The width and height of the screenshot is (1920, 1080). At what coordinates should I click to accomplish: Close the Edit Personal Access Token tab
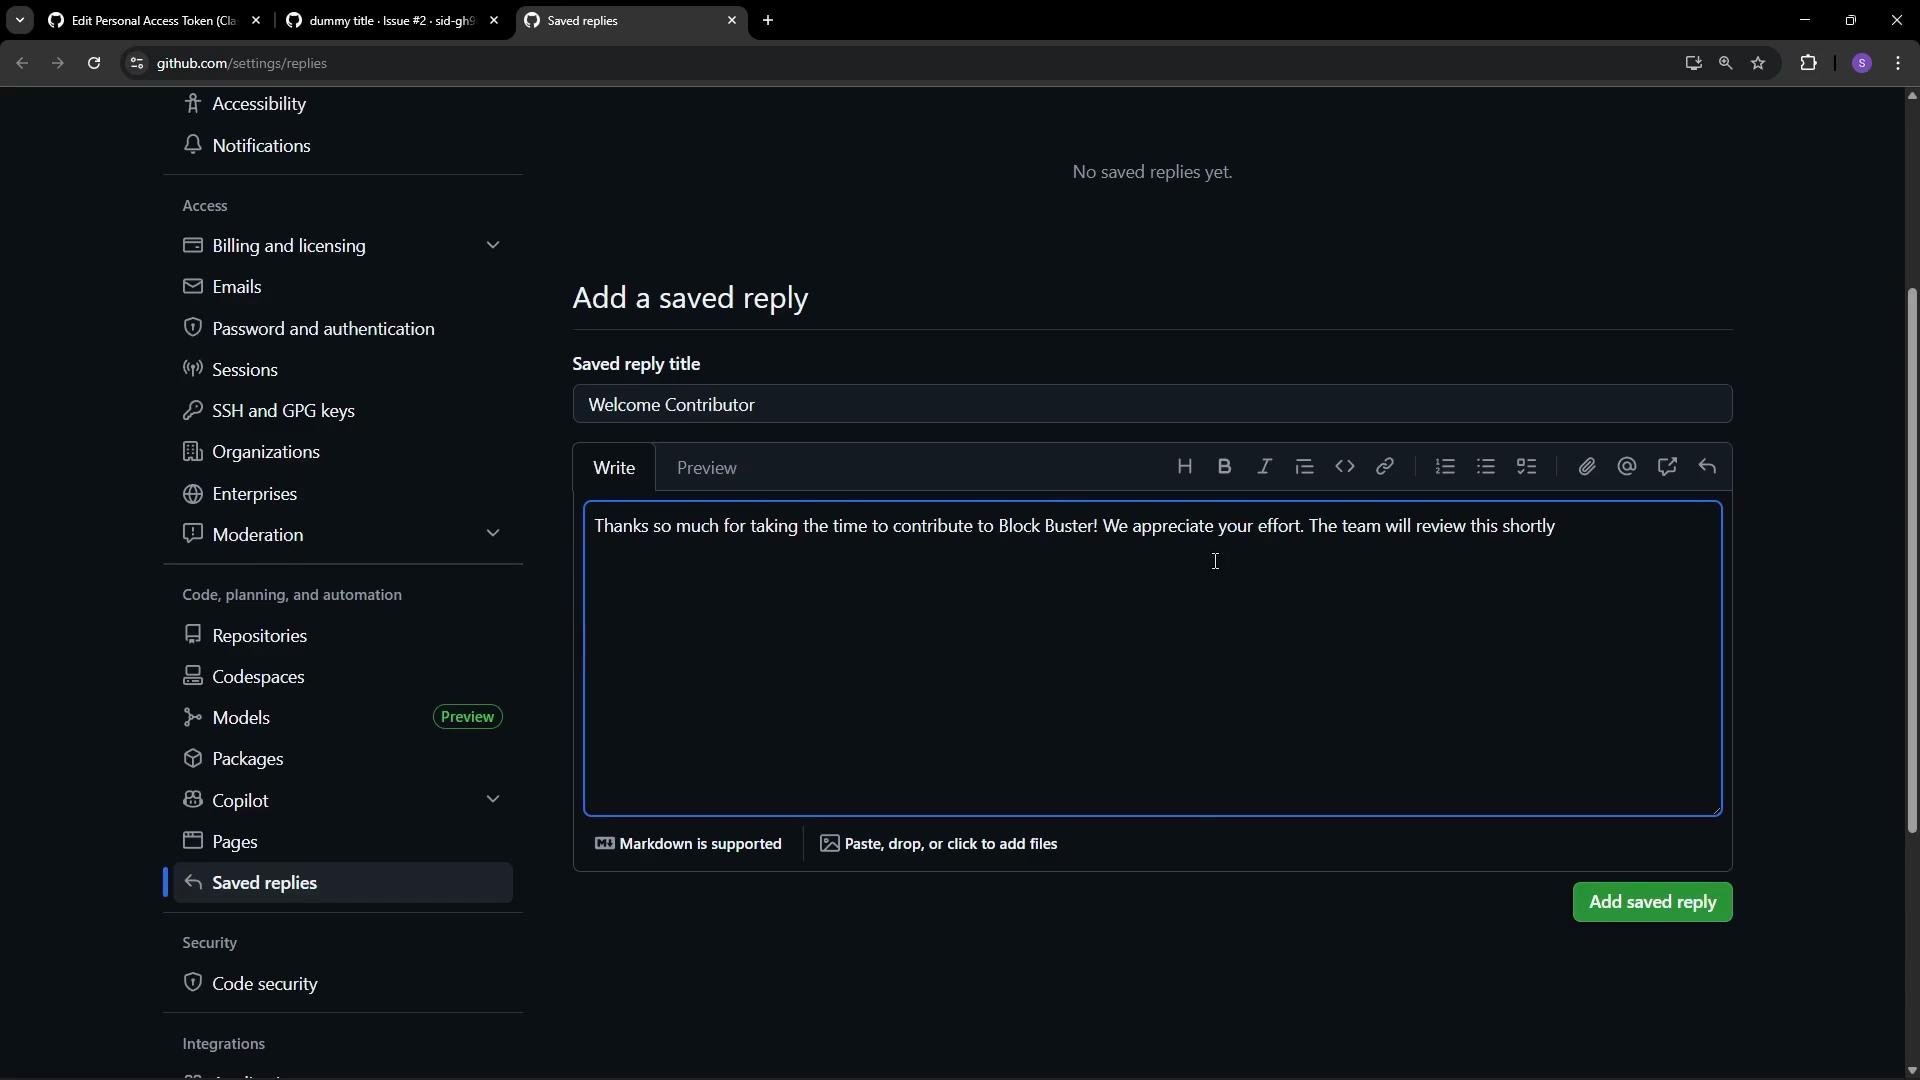[x=256, y=20]
